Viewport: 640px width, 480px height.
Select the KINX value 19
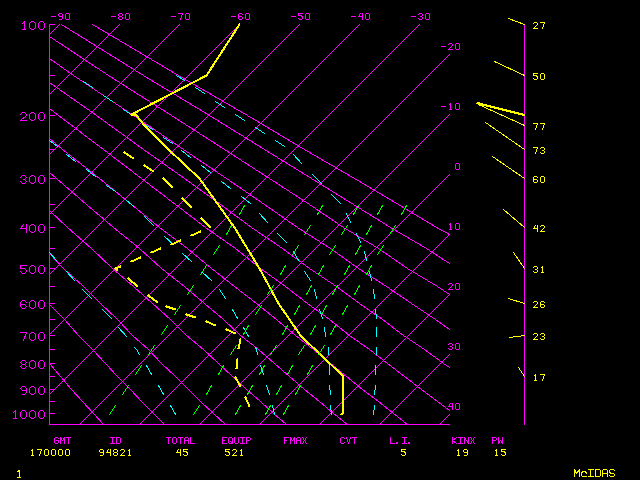[462, 452]
